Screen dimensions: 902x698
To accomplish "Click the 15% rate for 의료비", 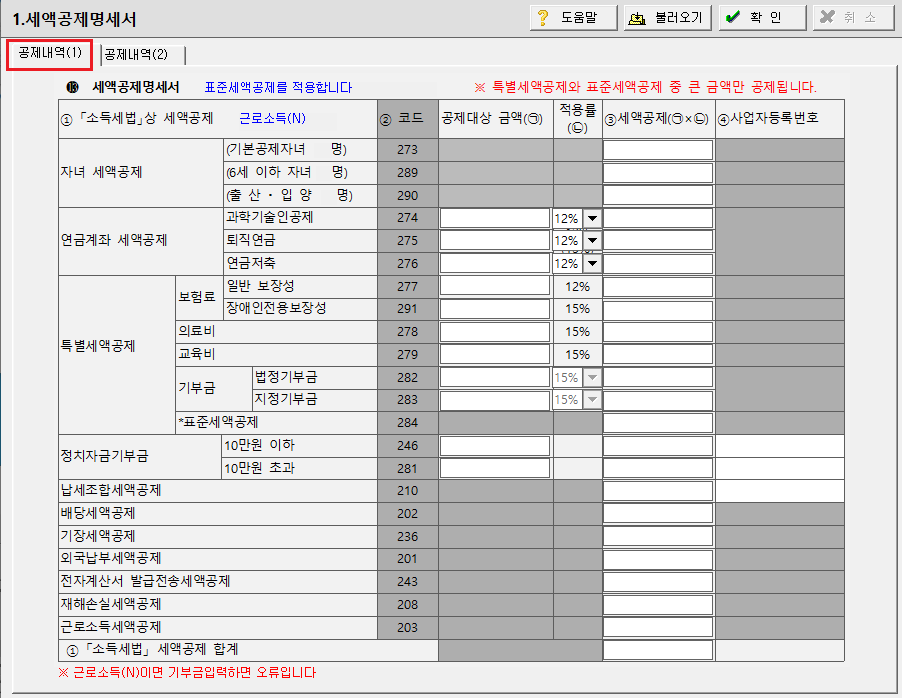I will point(578,332).
